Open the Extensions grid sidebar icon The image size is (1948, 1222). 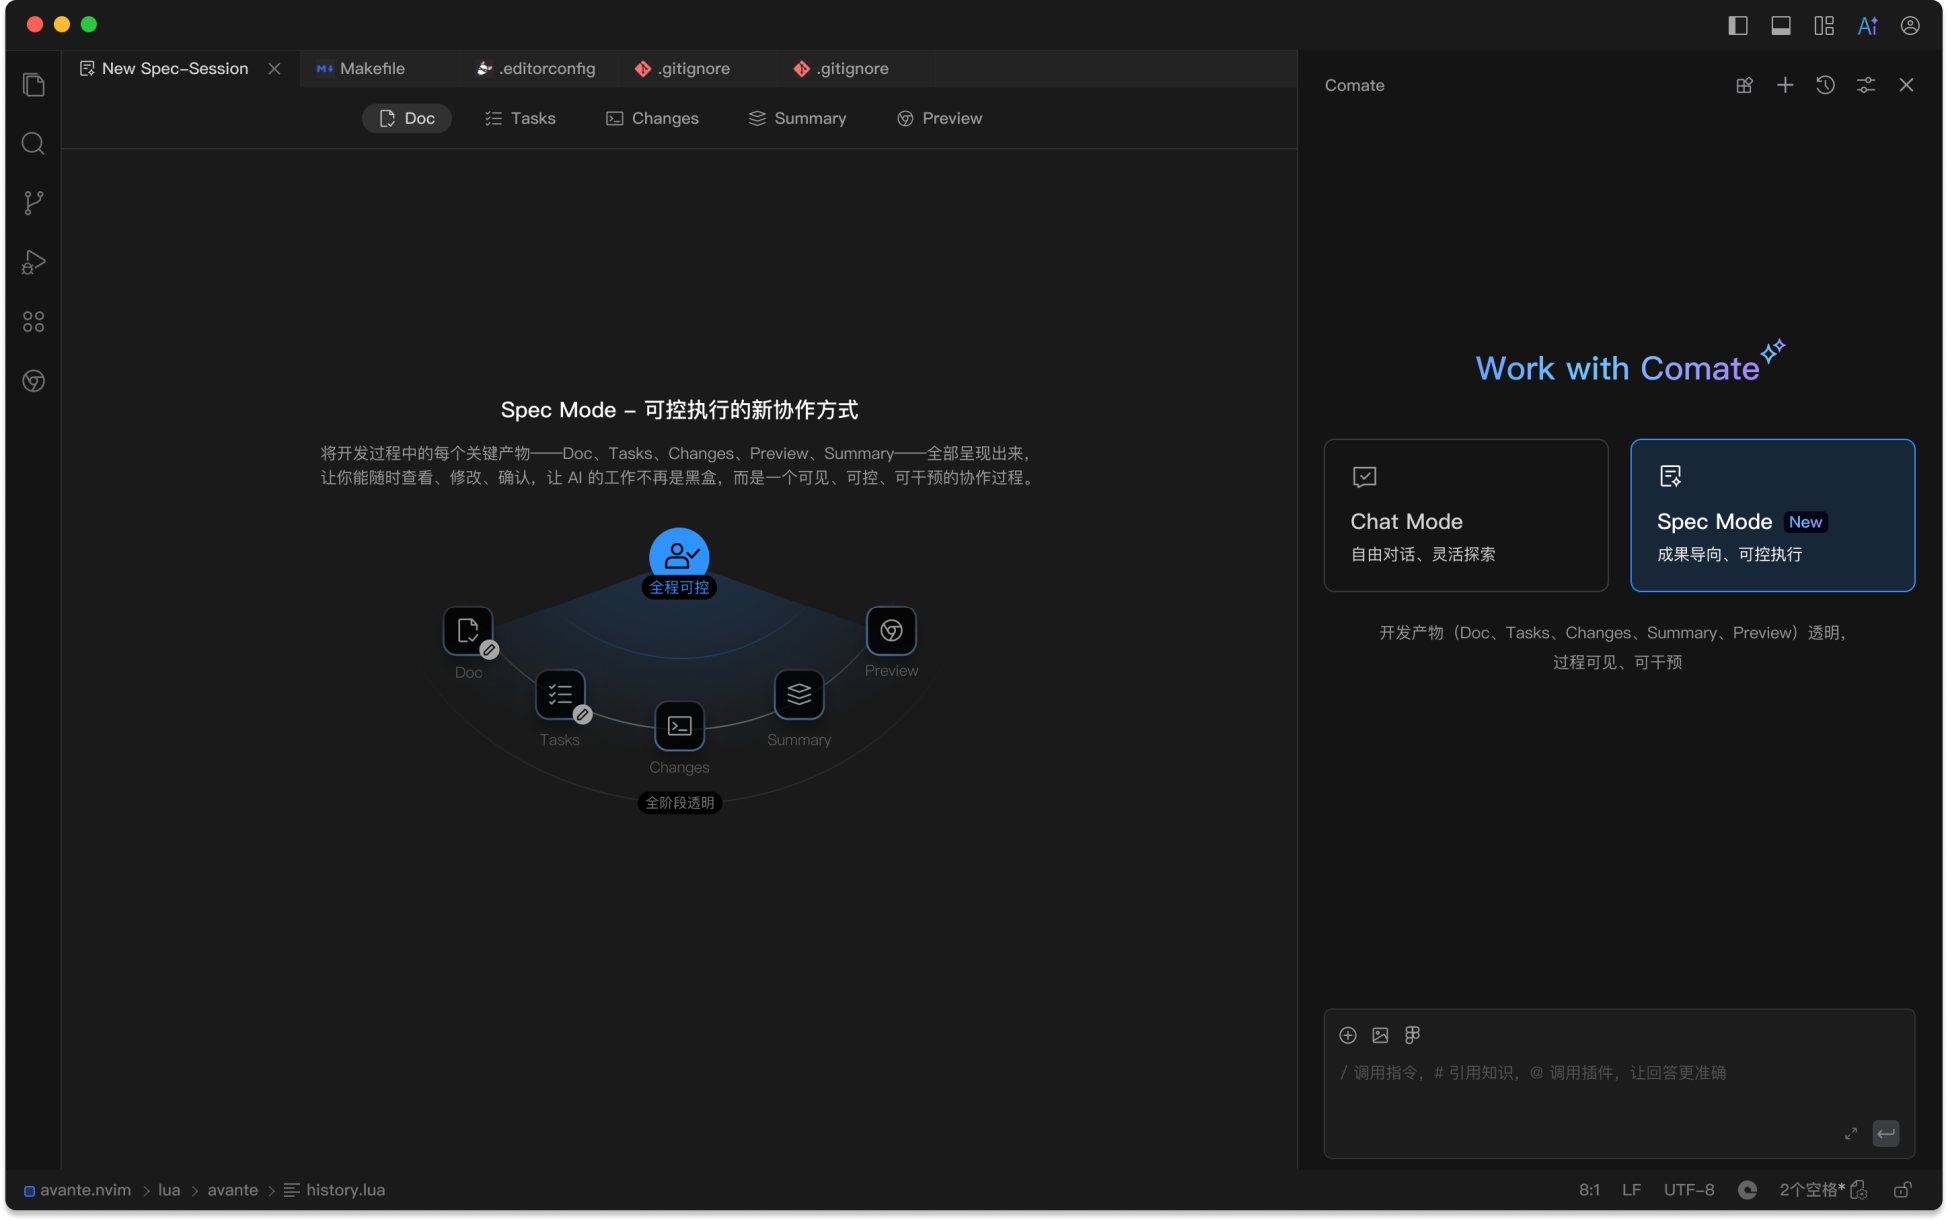[x=33, y=322]
